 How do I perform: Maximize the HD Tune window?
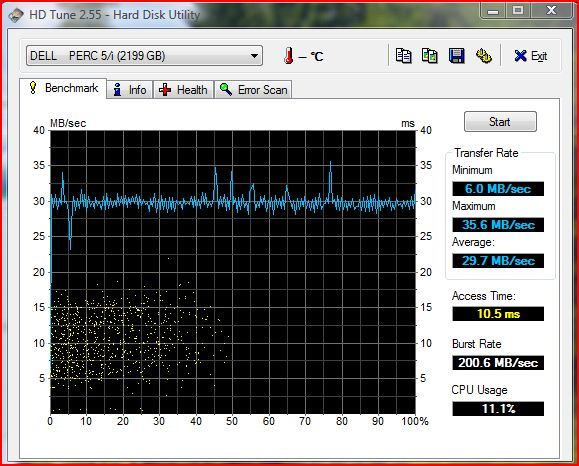point(518,11)
